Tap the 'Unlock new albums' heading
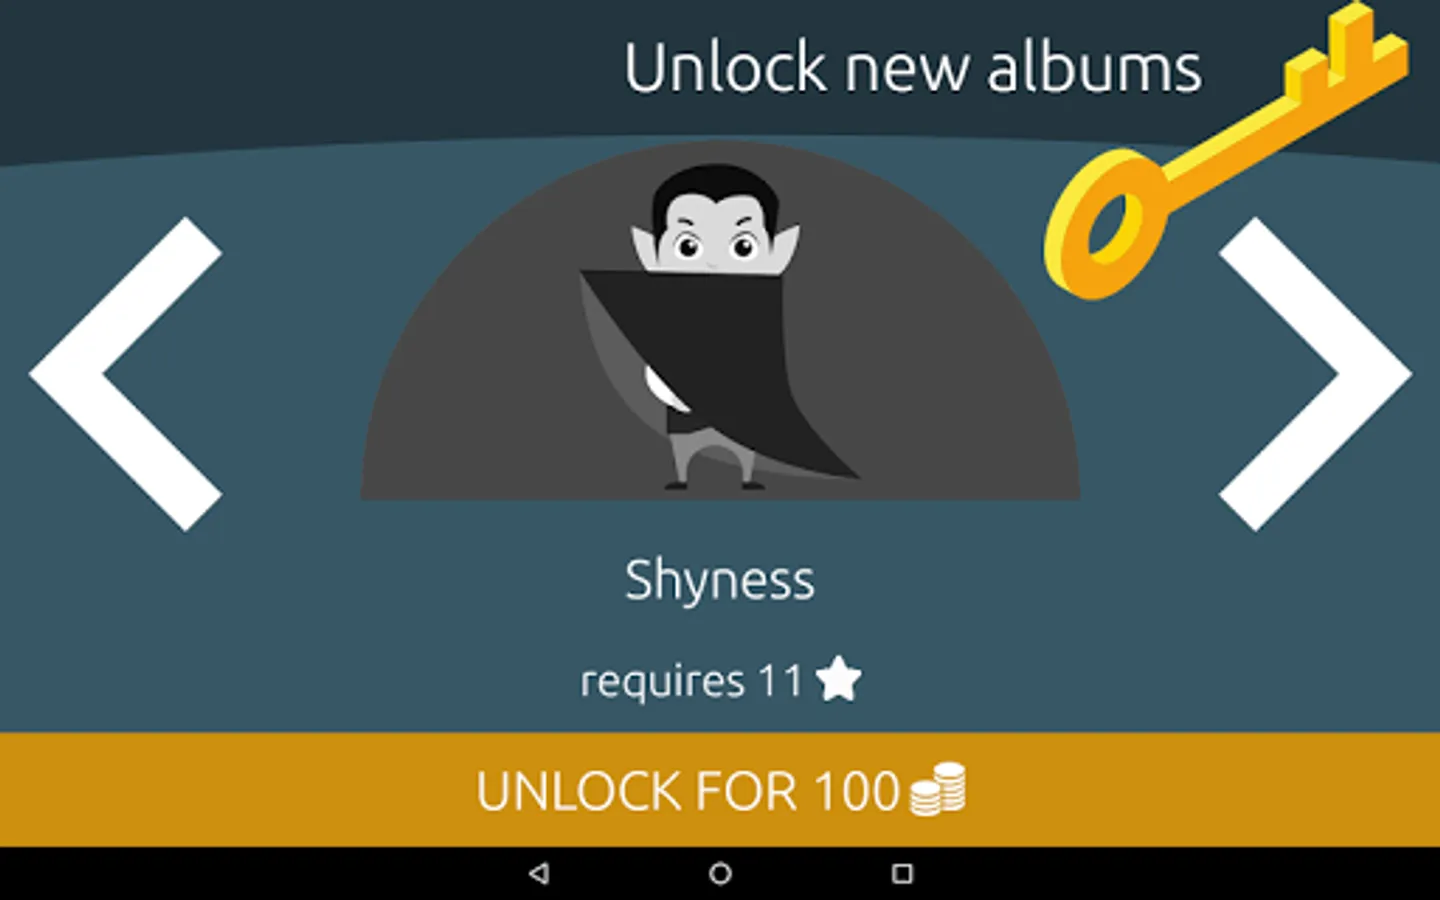The height and width of the screenshot is (900, 1440). (x=913, y=68)
